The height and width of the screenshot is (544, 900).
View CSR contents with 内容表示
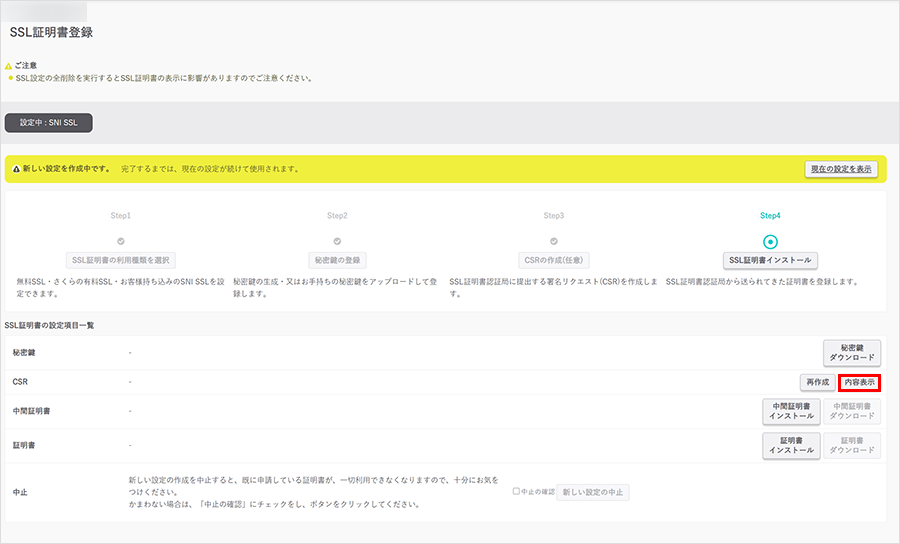(x=859, y=382)
